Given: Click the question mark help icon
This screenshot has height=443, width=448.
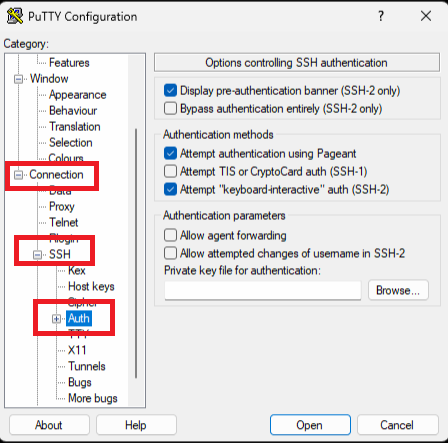Looking at the screenshot, I should point(381,16).
